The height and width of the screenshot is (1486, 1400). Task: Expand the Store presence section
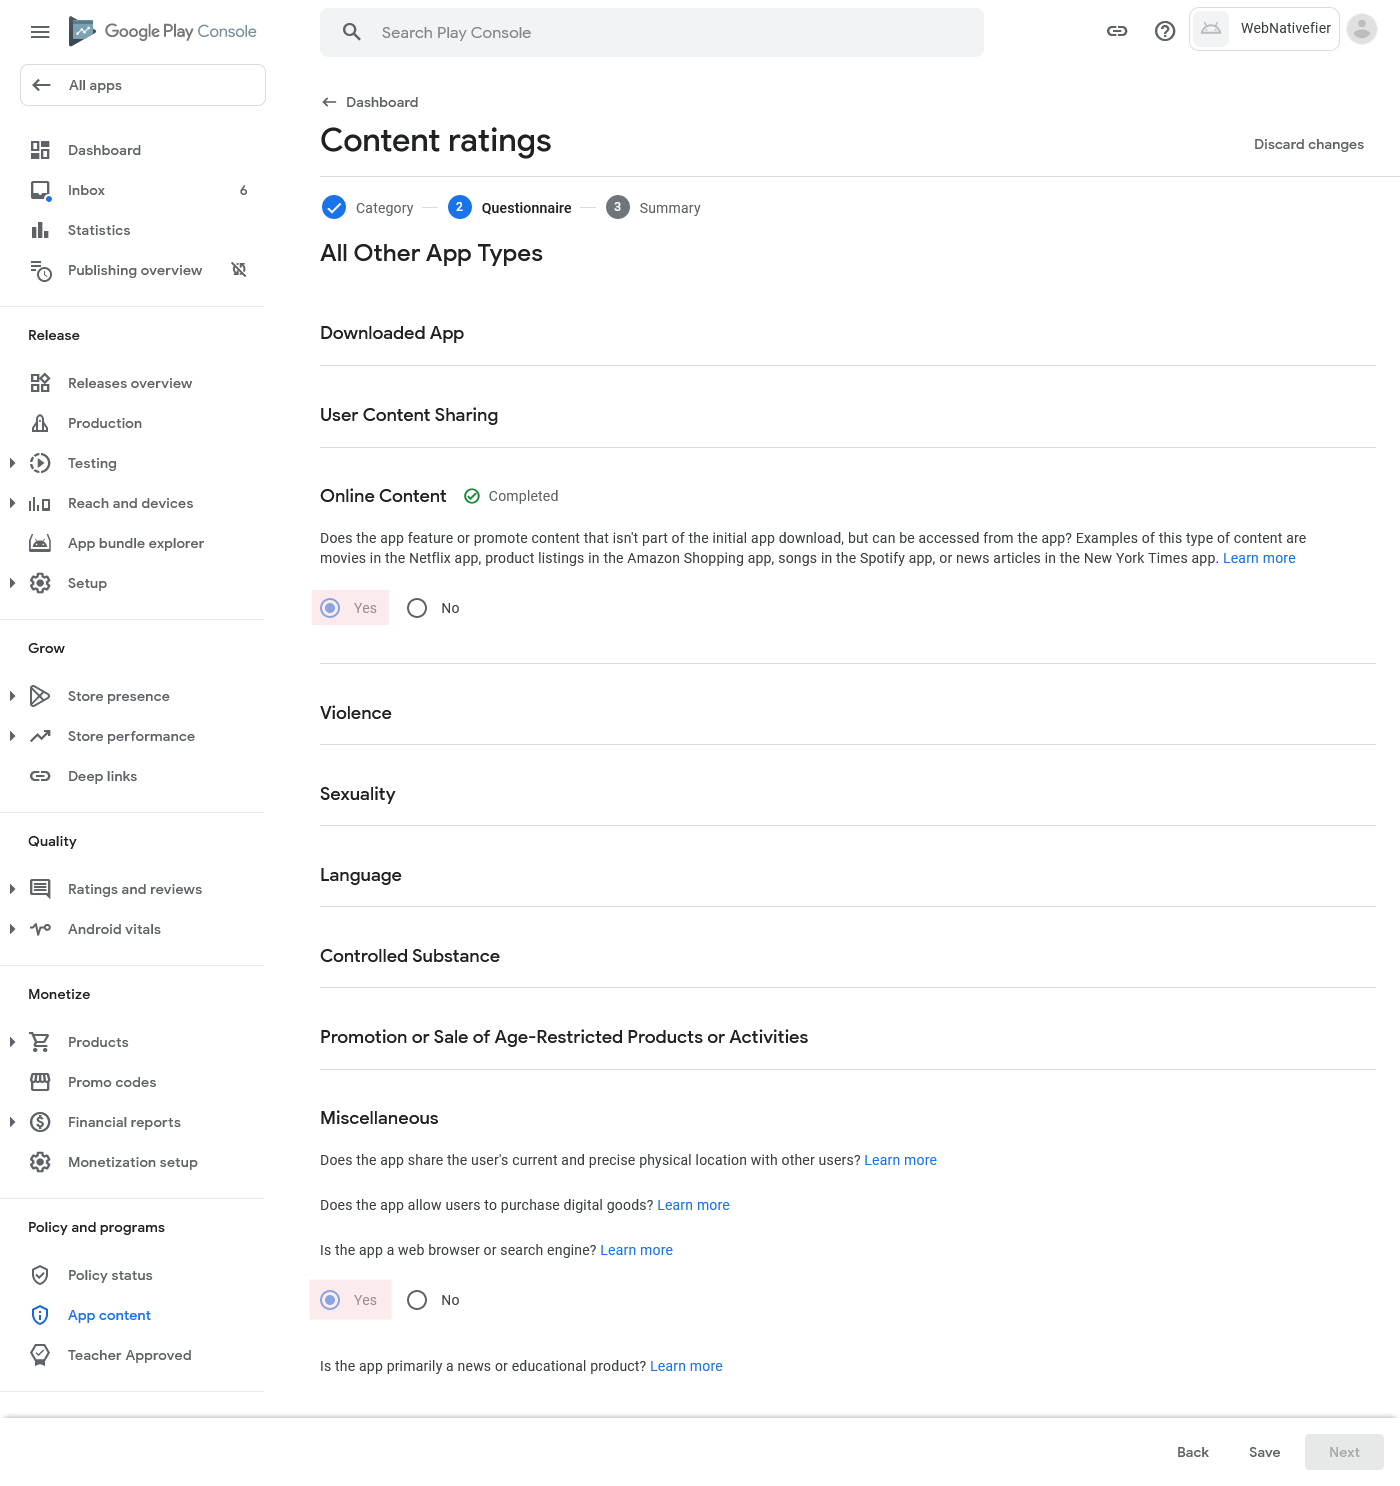click(12, 696)
